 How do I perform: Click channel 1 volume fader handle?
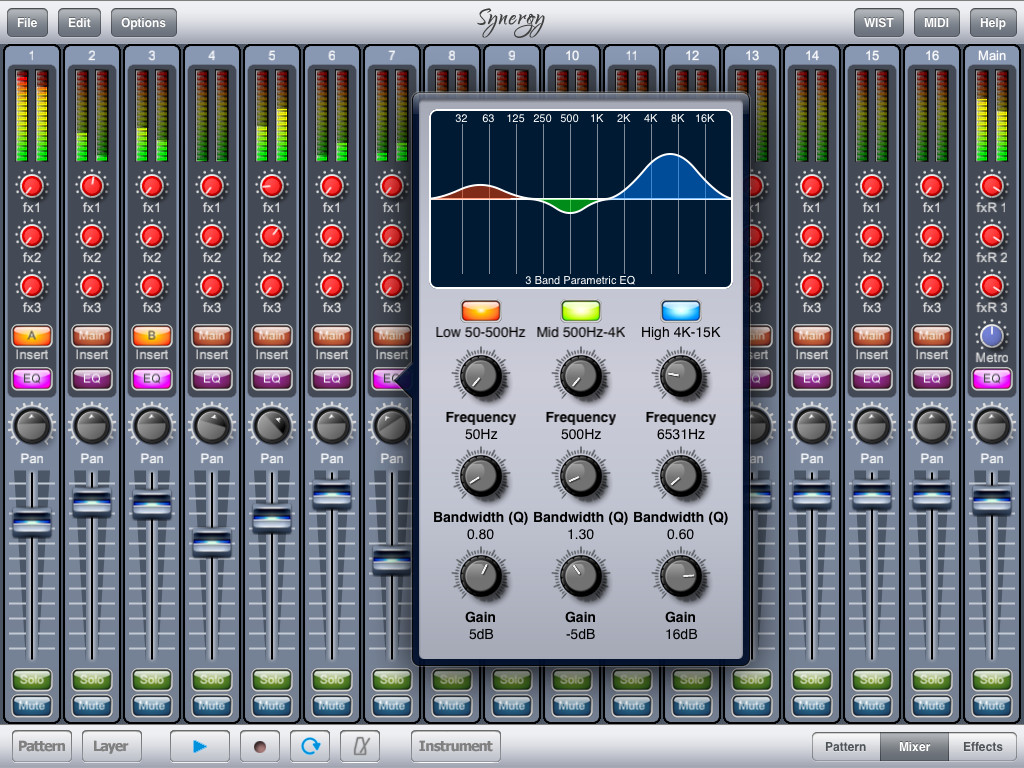coord(31,522)
